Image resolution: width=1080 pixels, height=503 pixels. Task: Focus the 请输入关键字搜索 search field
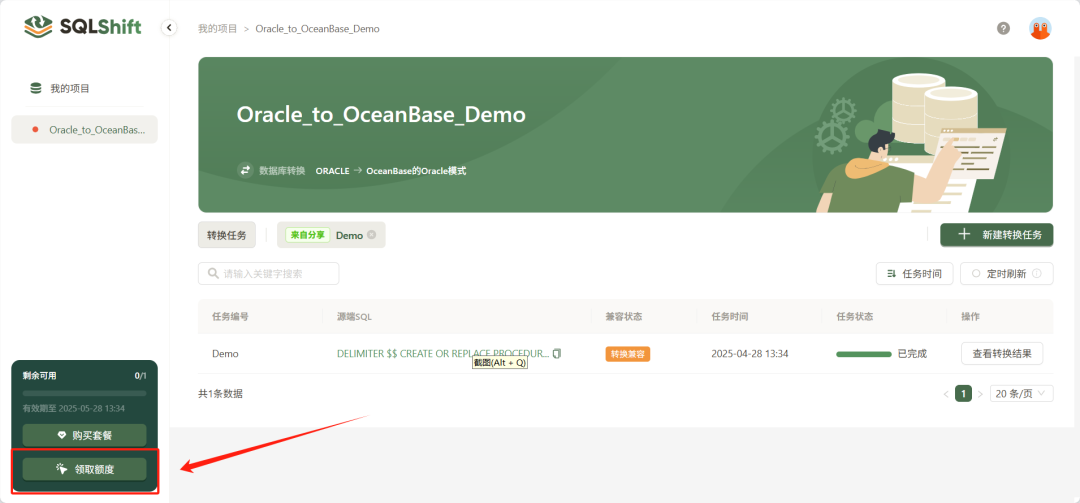click(269, 274)
